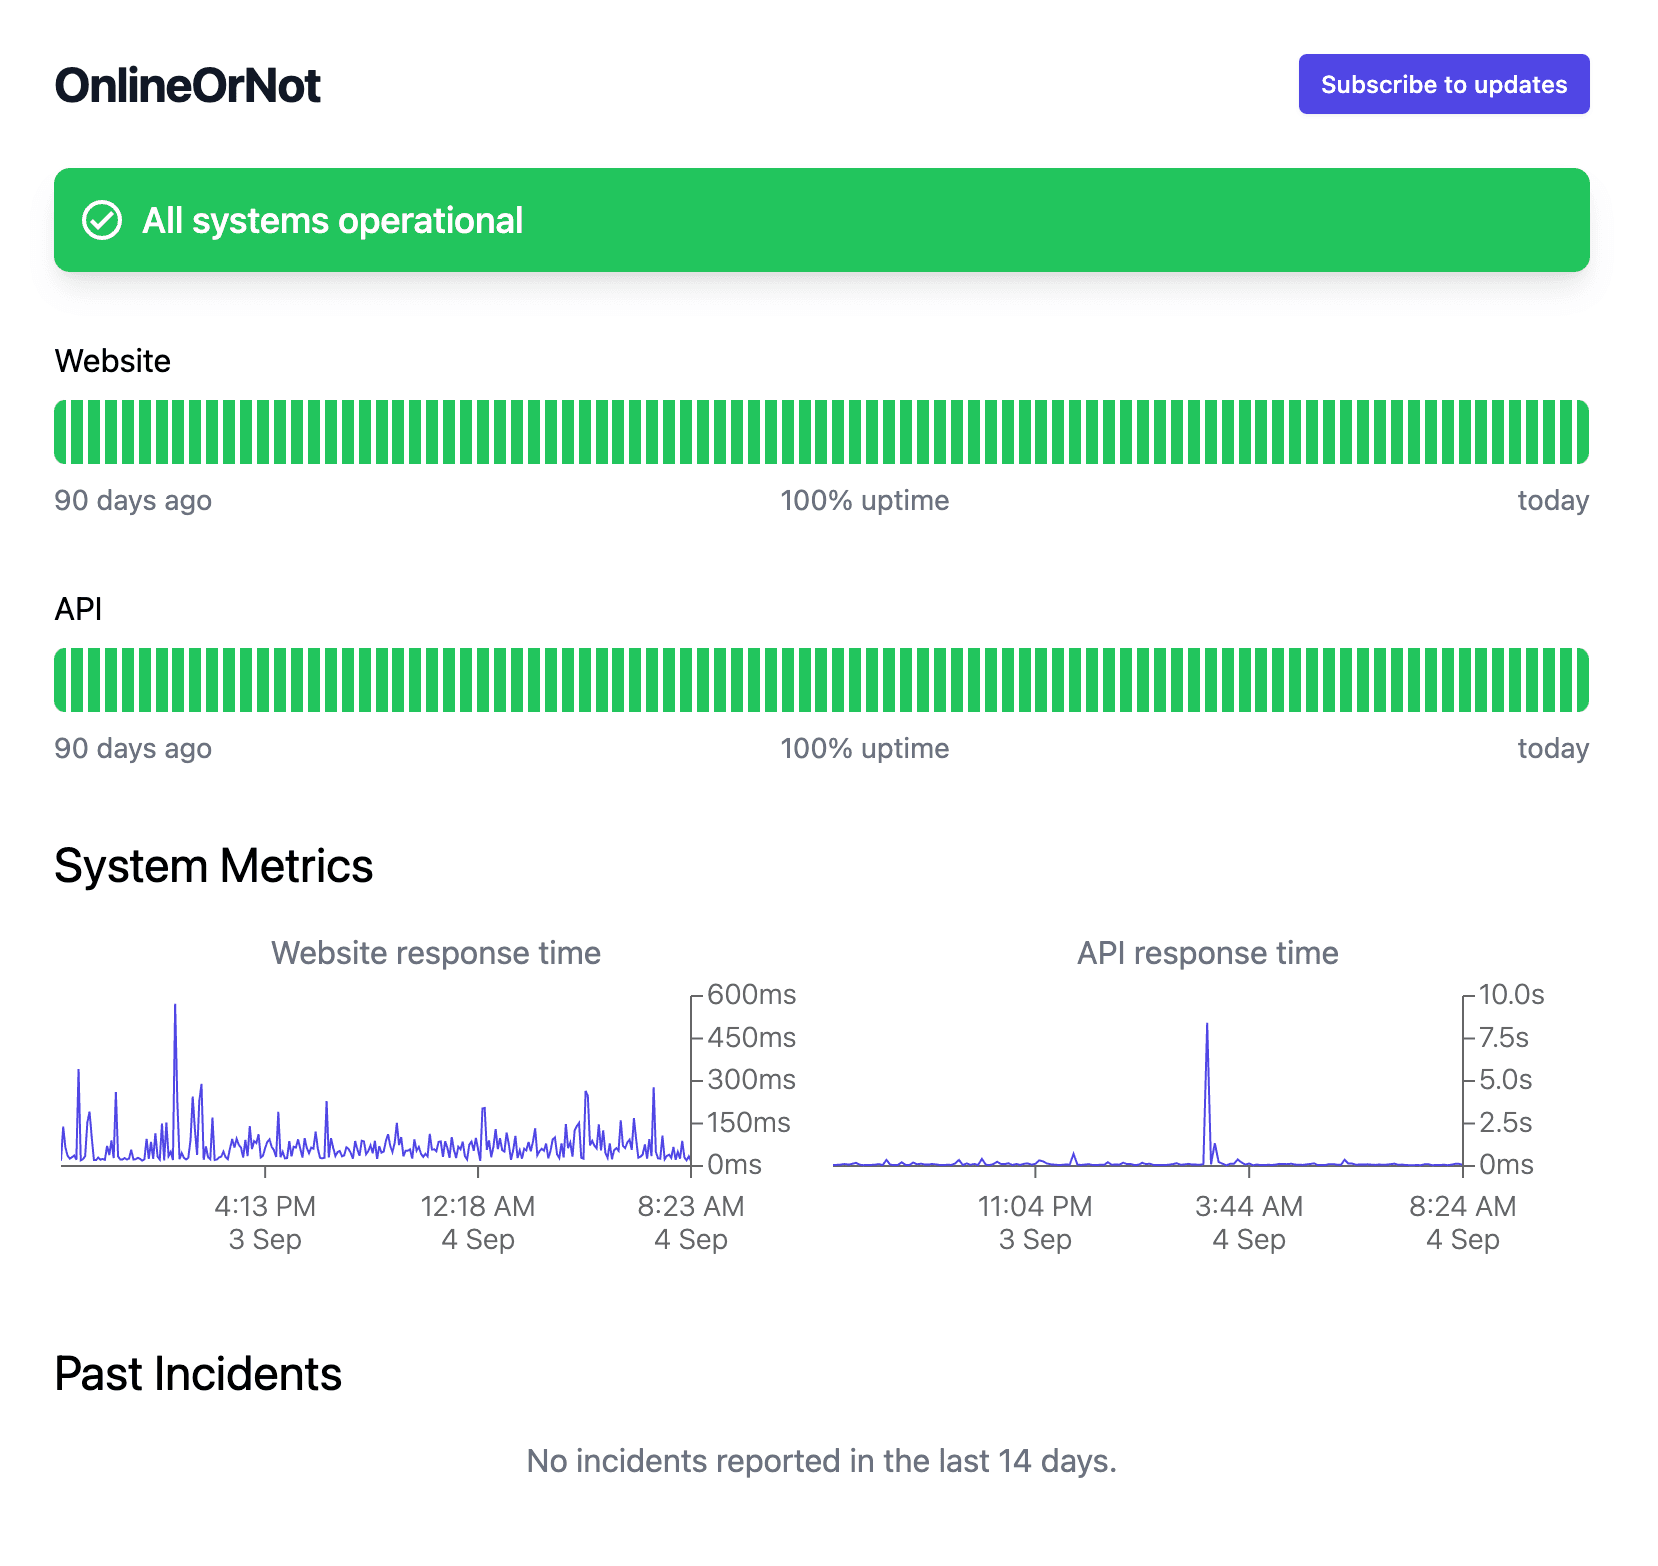Viewport: 1658px width, 1566px height.
Task: Click the 450ms axis label
Action: click(x=752, y=1038)
